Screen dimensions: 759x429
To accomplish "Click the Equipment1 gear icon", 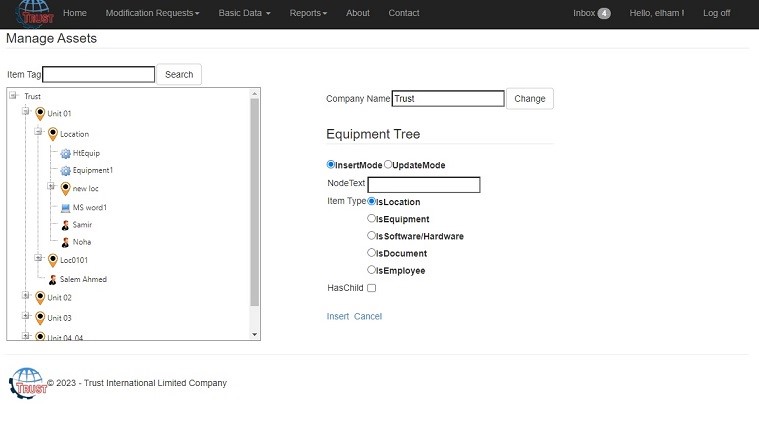I will tap(65, 171).
